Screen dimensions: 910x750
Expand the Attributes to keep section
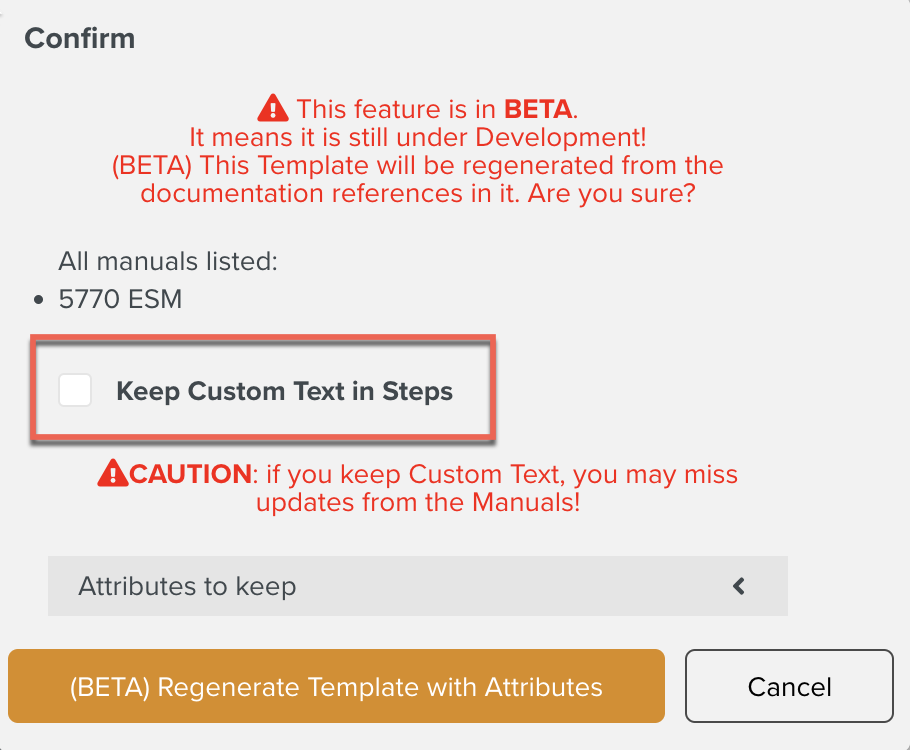point(417,586)
